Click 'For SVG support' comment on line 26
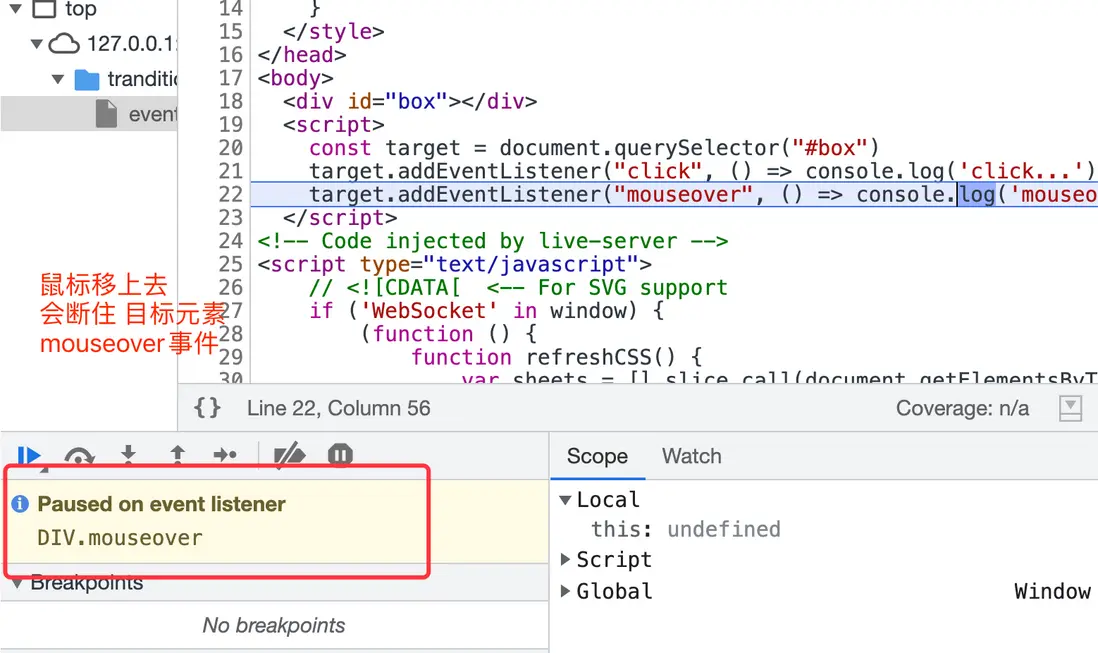The image size is (1098, 653). pyautogui.click(x=607, y=288)
